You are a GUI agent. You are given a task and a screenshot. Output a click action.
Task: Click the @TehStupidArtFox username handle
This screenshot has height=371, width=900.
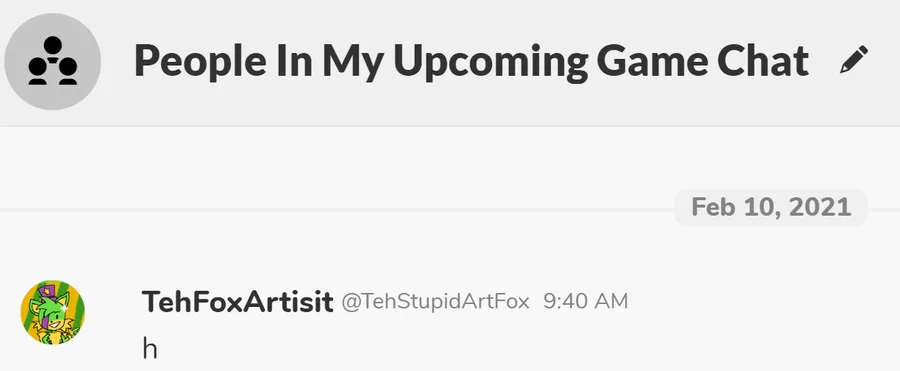[435, 302]
